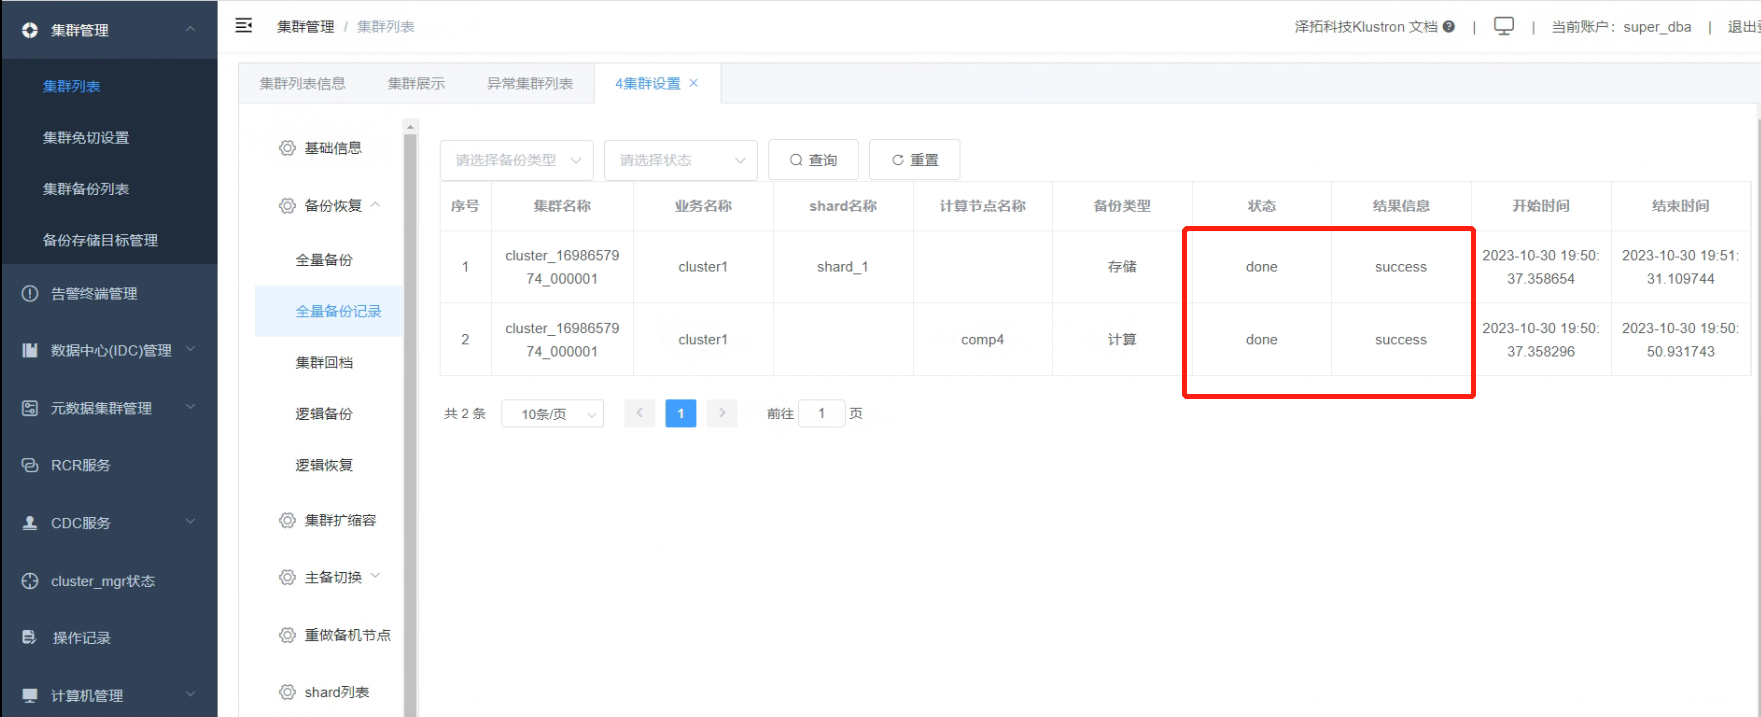Click the 重置 reset button
The height and width of the screenshot is (717, 1761).
coord(915,160)
